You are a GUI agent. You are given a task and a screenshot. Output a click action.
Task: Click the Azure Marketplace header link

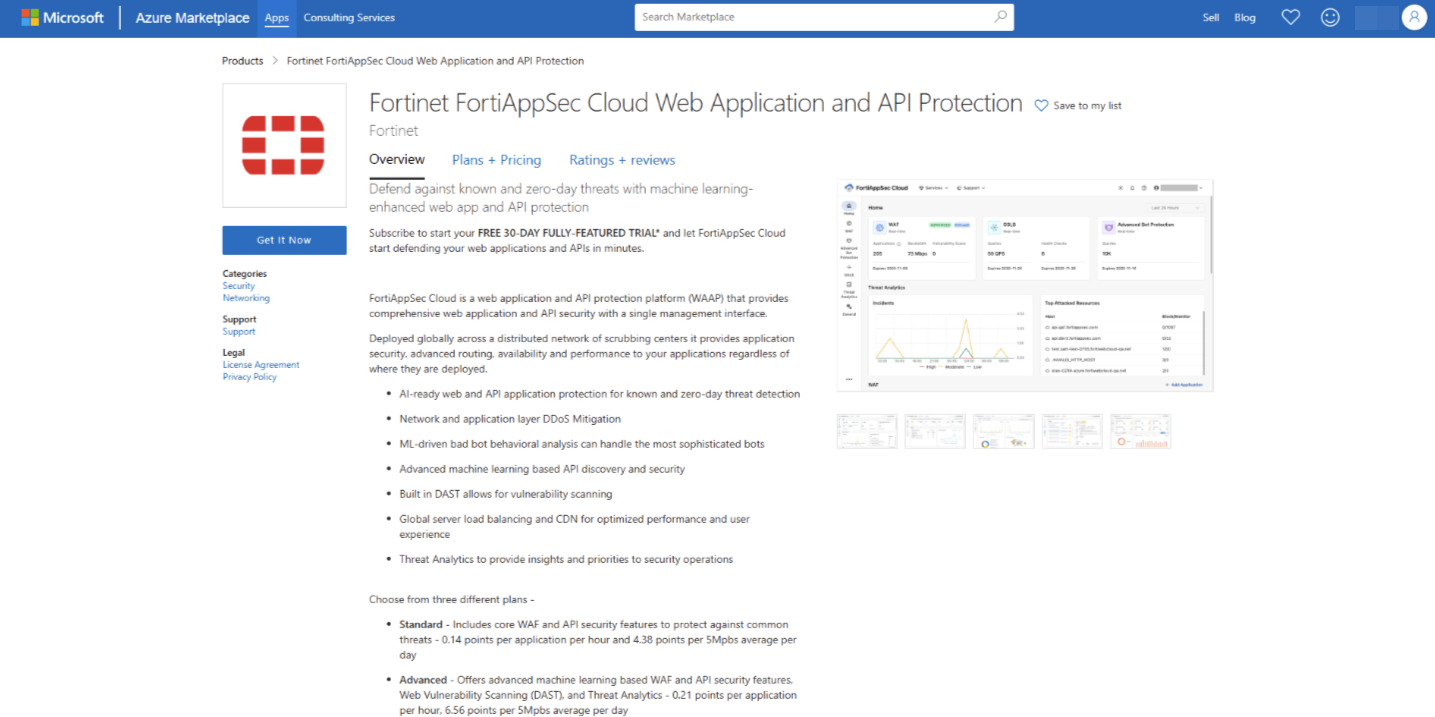coord(191,17)
